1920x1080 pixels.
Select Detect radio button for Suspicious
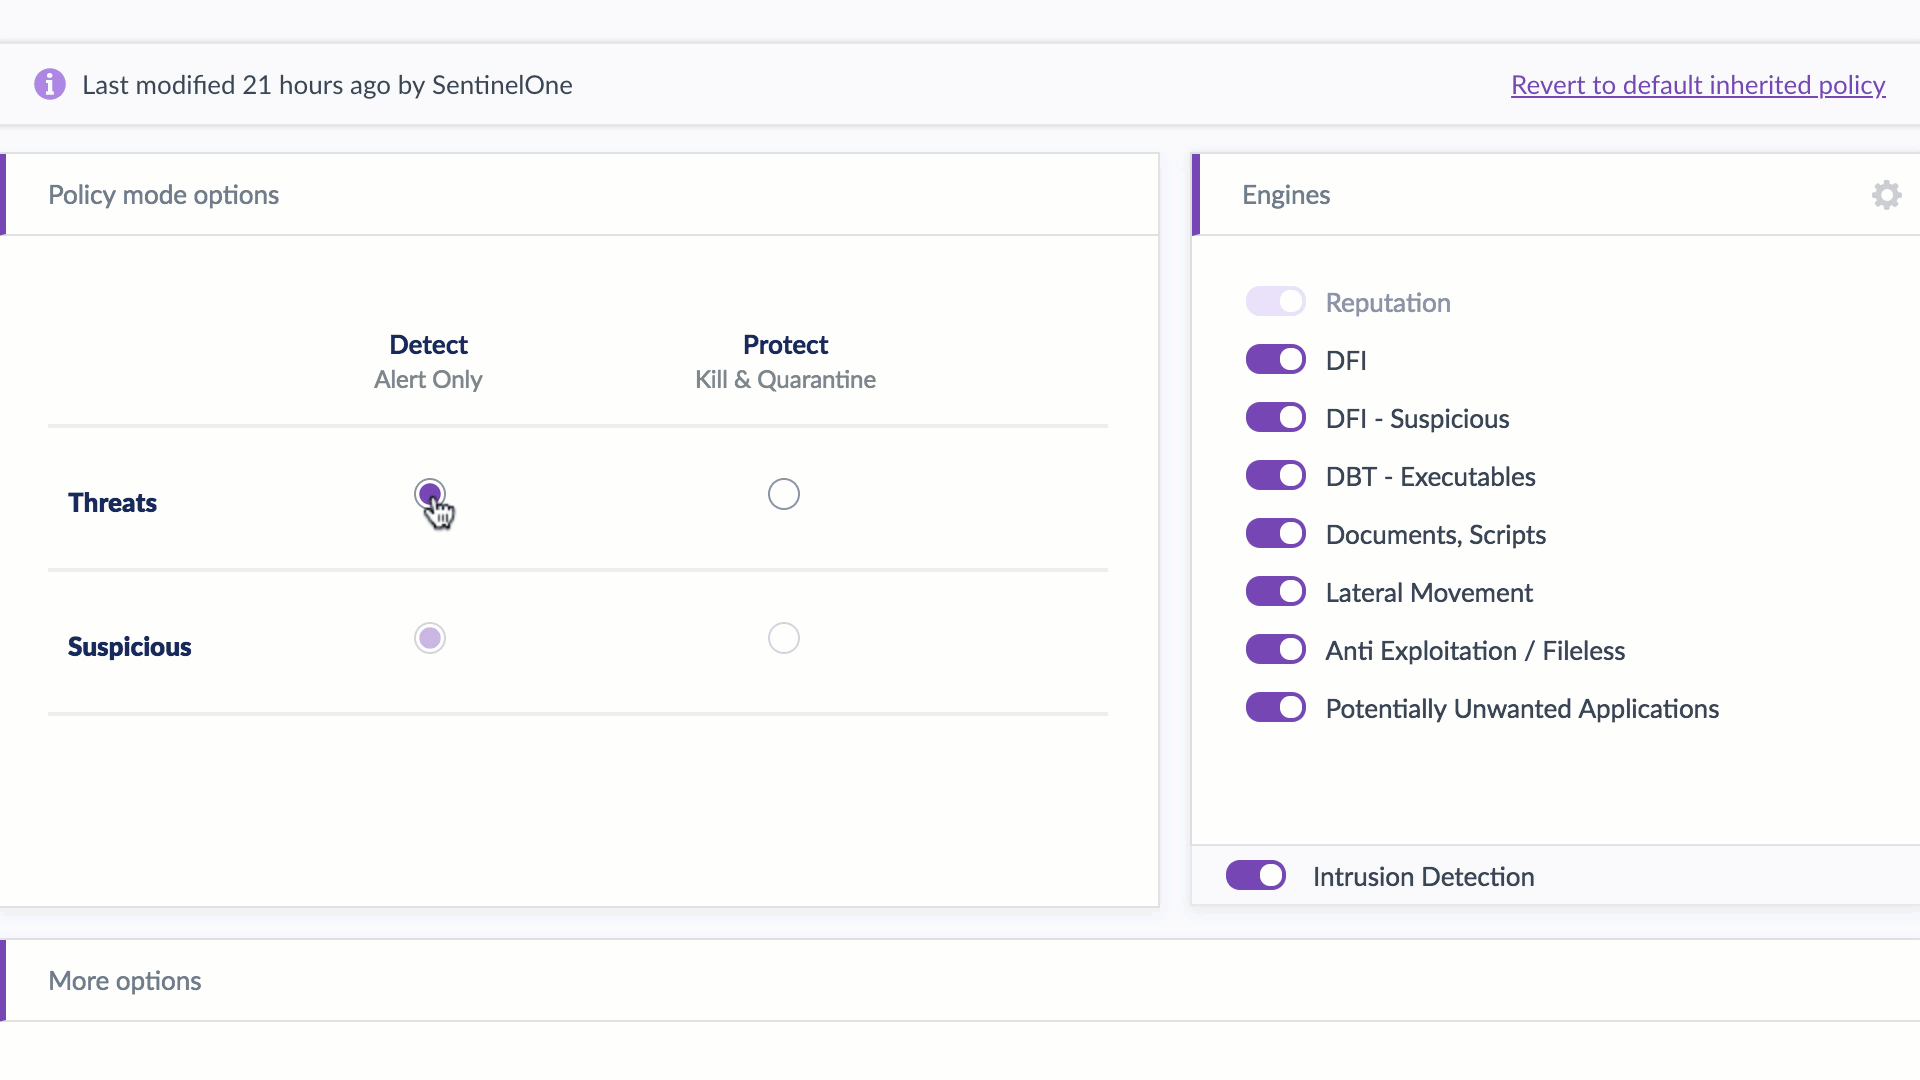click(x=429, y=638)
